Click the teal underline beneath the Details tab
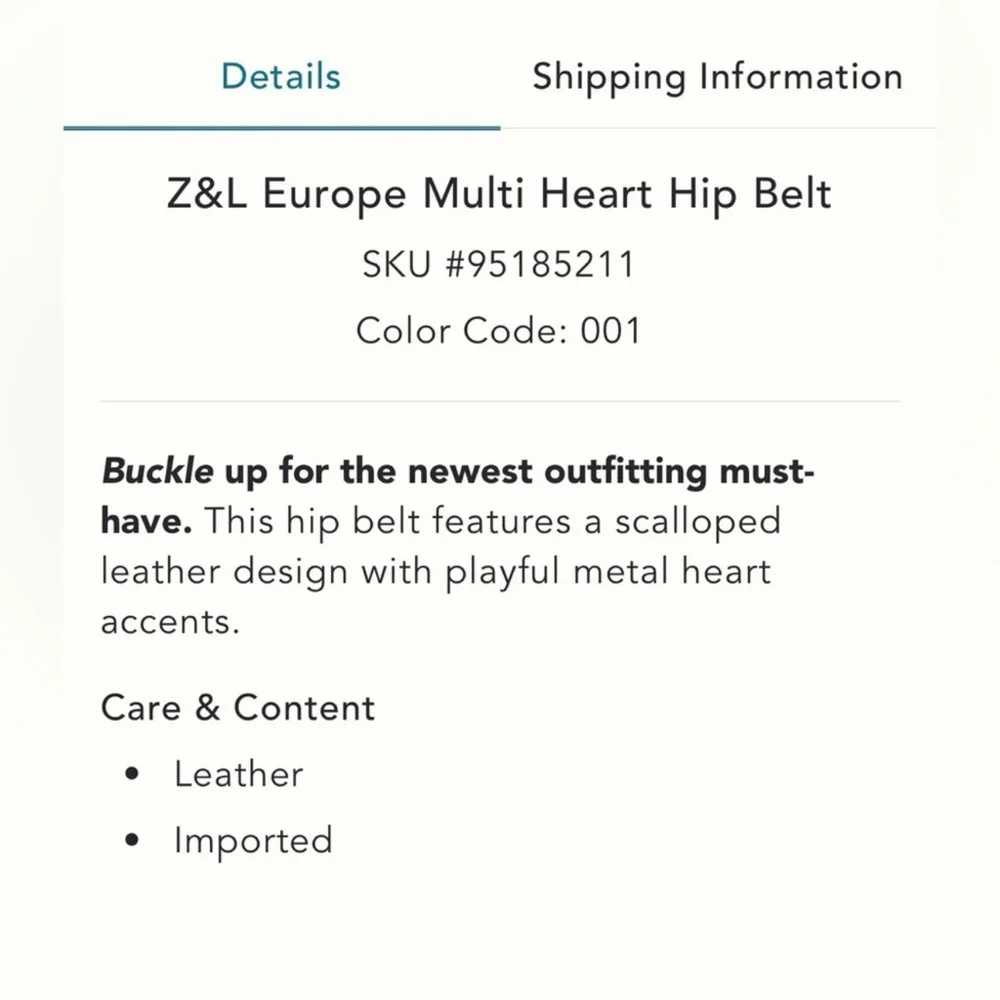The height and width of the screenshot is (1000, 1000). pos(282,128)
